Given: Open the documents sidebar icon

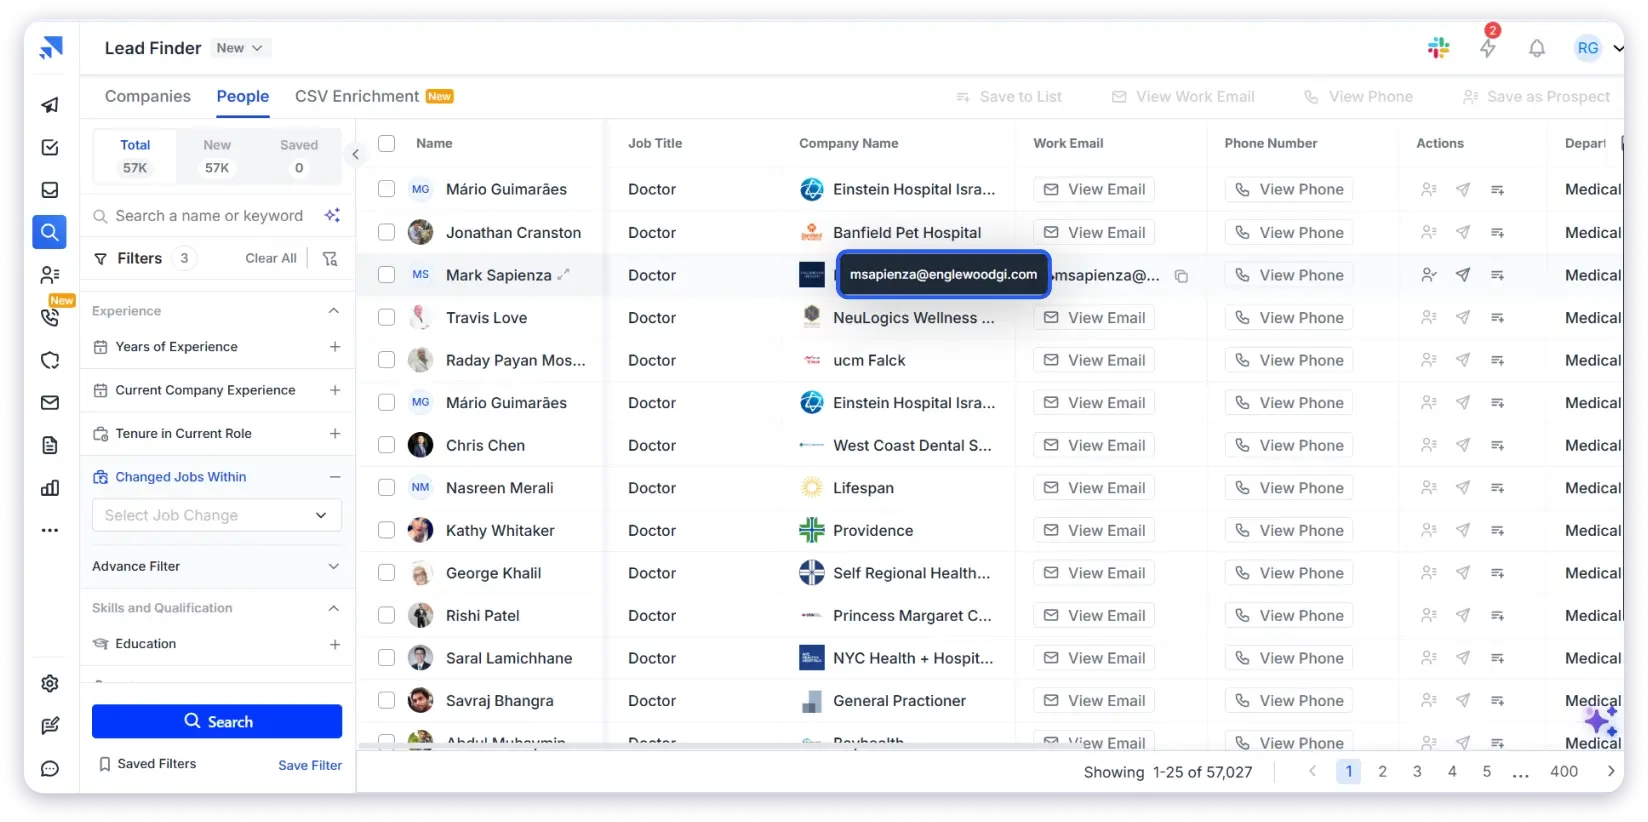Looking at the screenshot, I should [x=50, y=445].
